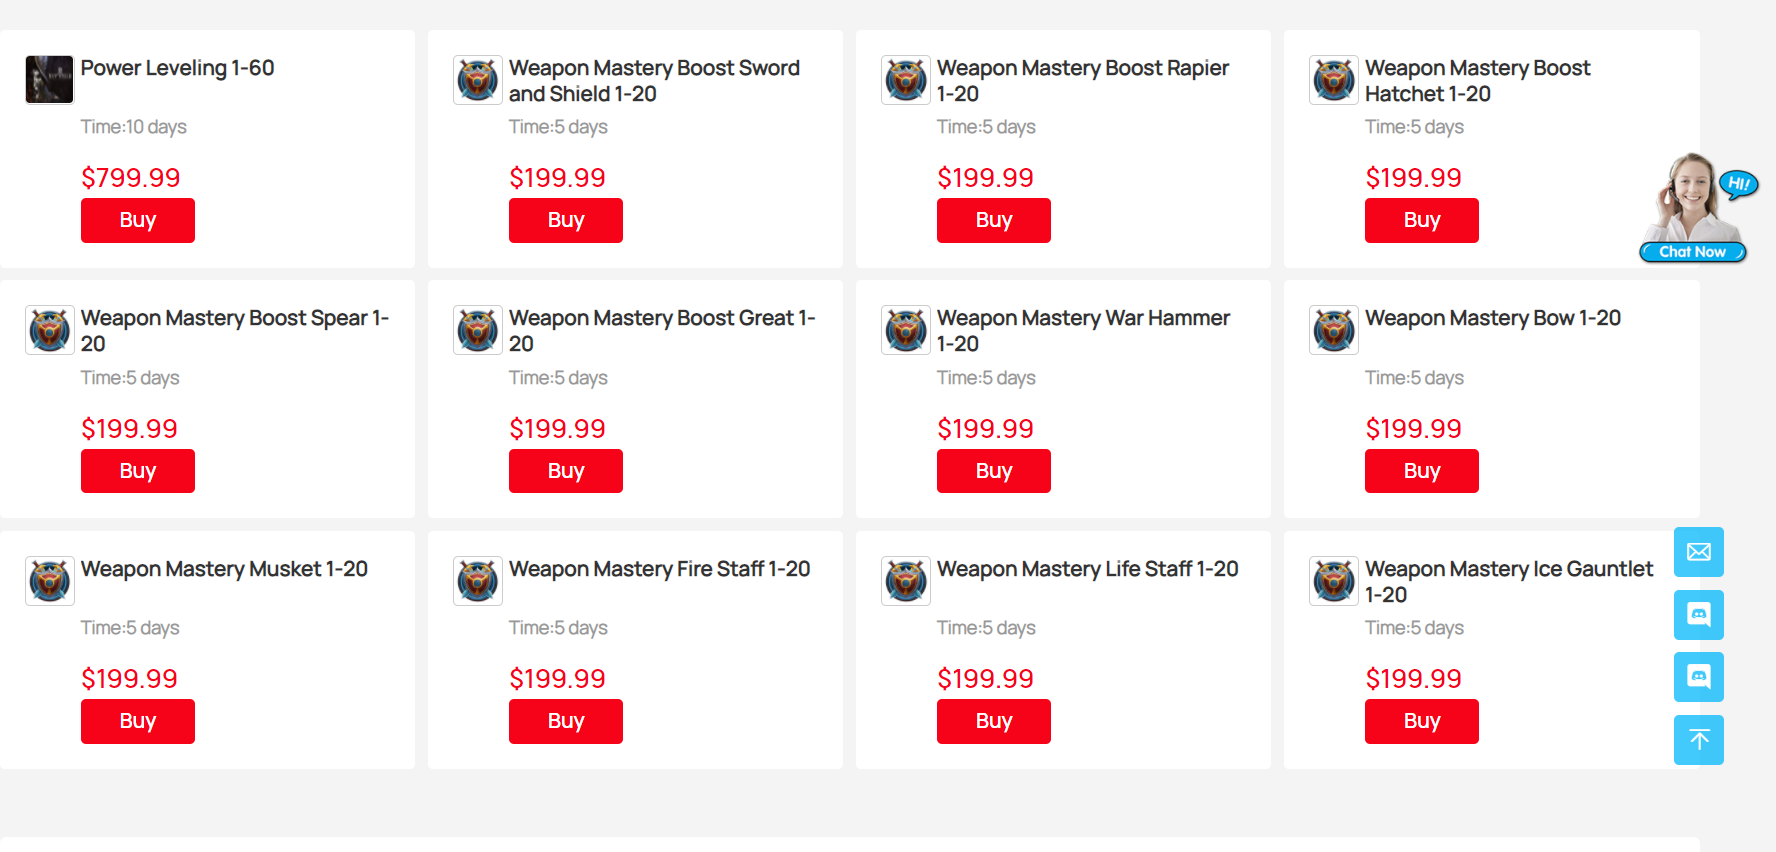Click the War Hammer 1-20 product icon
The height and width of the screenshot is (852, 1776).
(x=906, y=330)
